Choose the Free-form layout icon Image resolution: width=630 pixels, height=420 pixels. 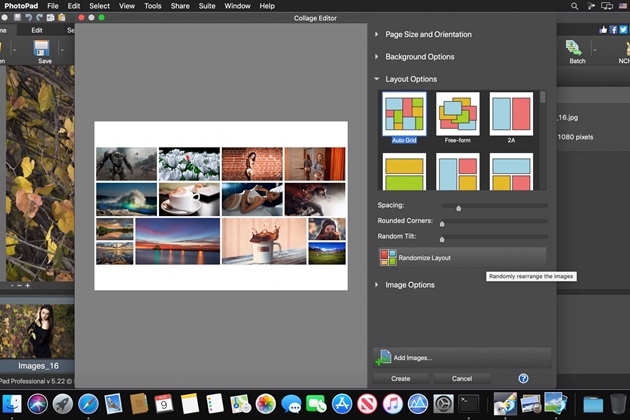point(457,114)
